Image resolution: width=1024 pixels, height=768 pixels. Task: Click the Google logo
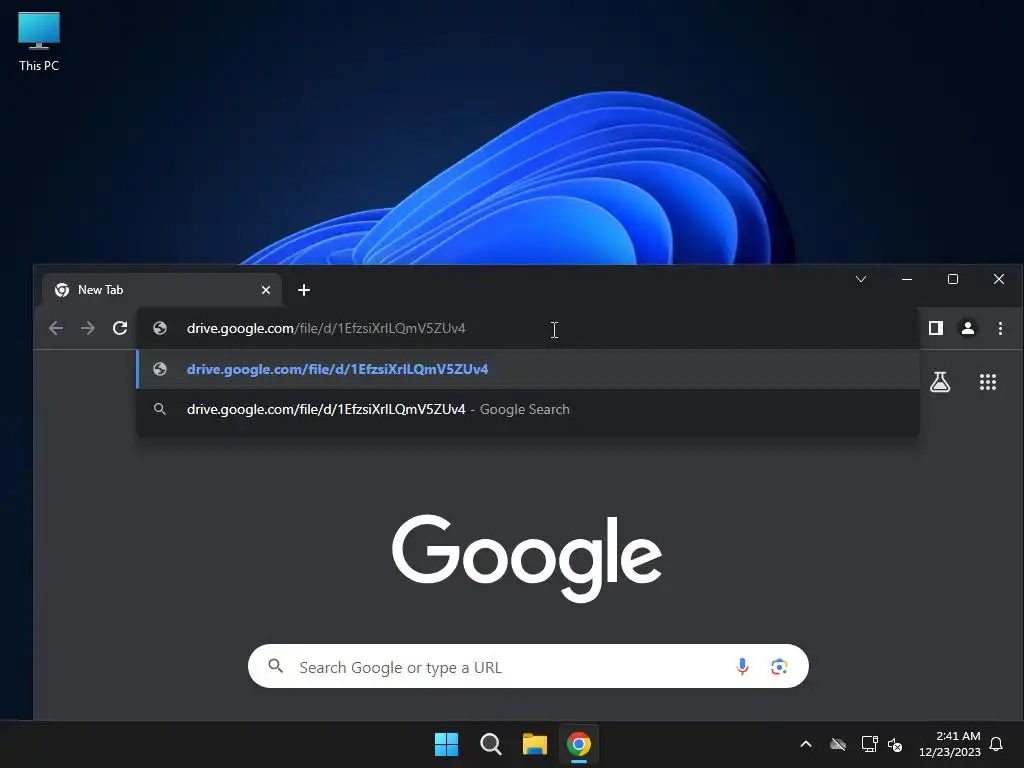click(526, 558)
